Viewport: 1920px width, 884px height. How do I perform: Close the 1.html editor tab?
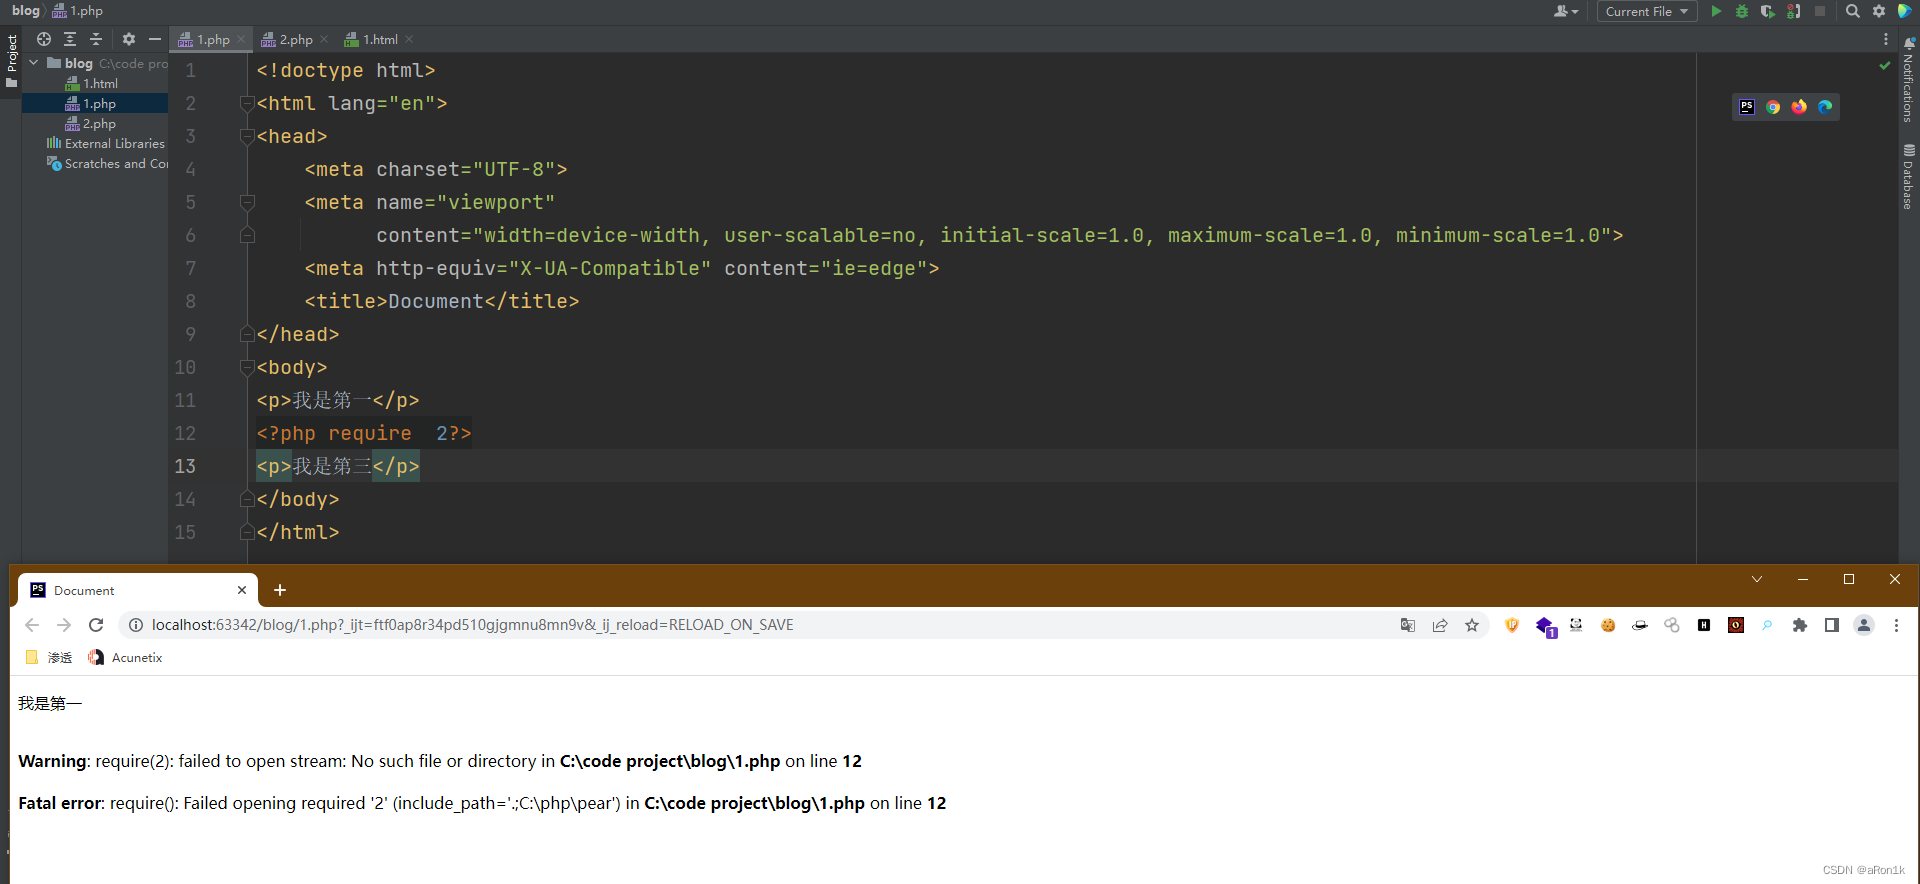pos(409,40)
